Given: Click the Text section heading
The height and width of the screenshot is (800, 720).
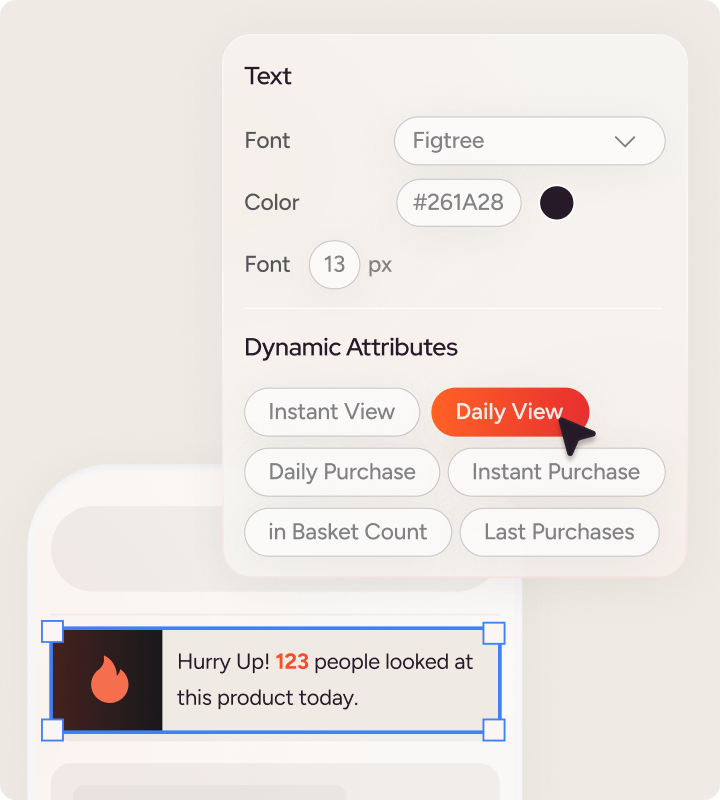Looking at the screenshot, I should pyautogui.click(x=268, y=77).
